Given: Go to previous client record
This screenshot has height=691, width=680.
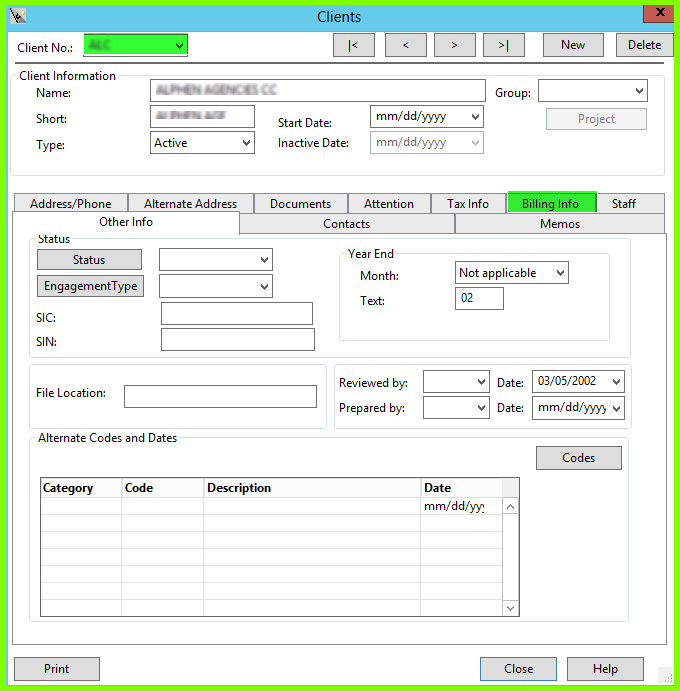Looking at the screenshot, I should [405, 45].
